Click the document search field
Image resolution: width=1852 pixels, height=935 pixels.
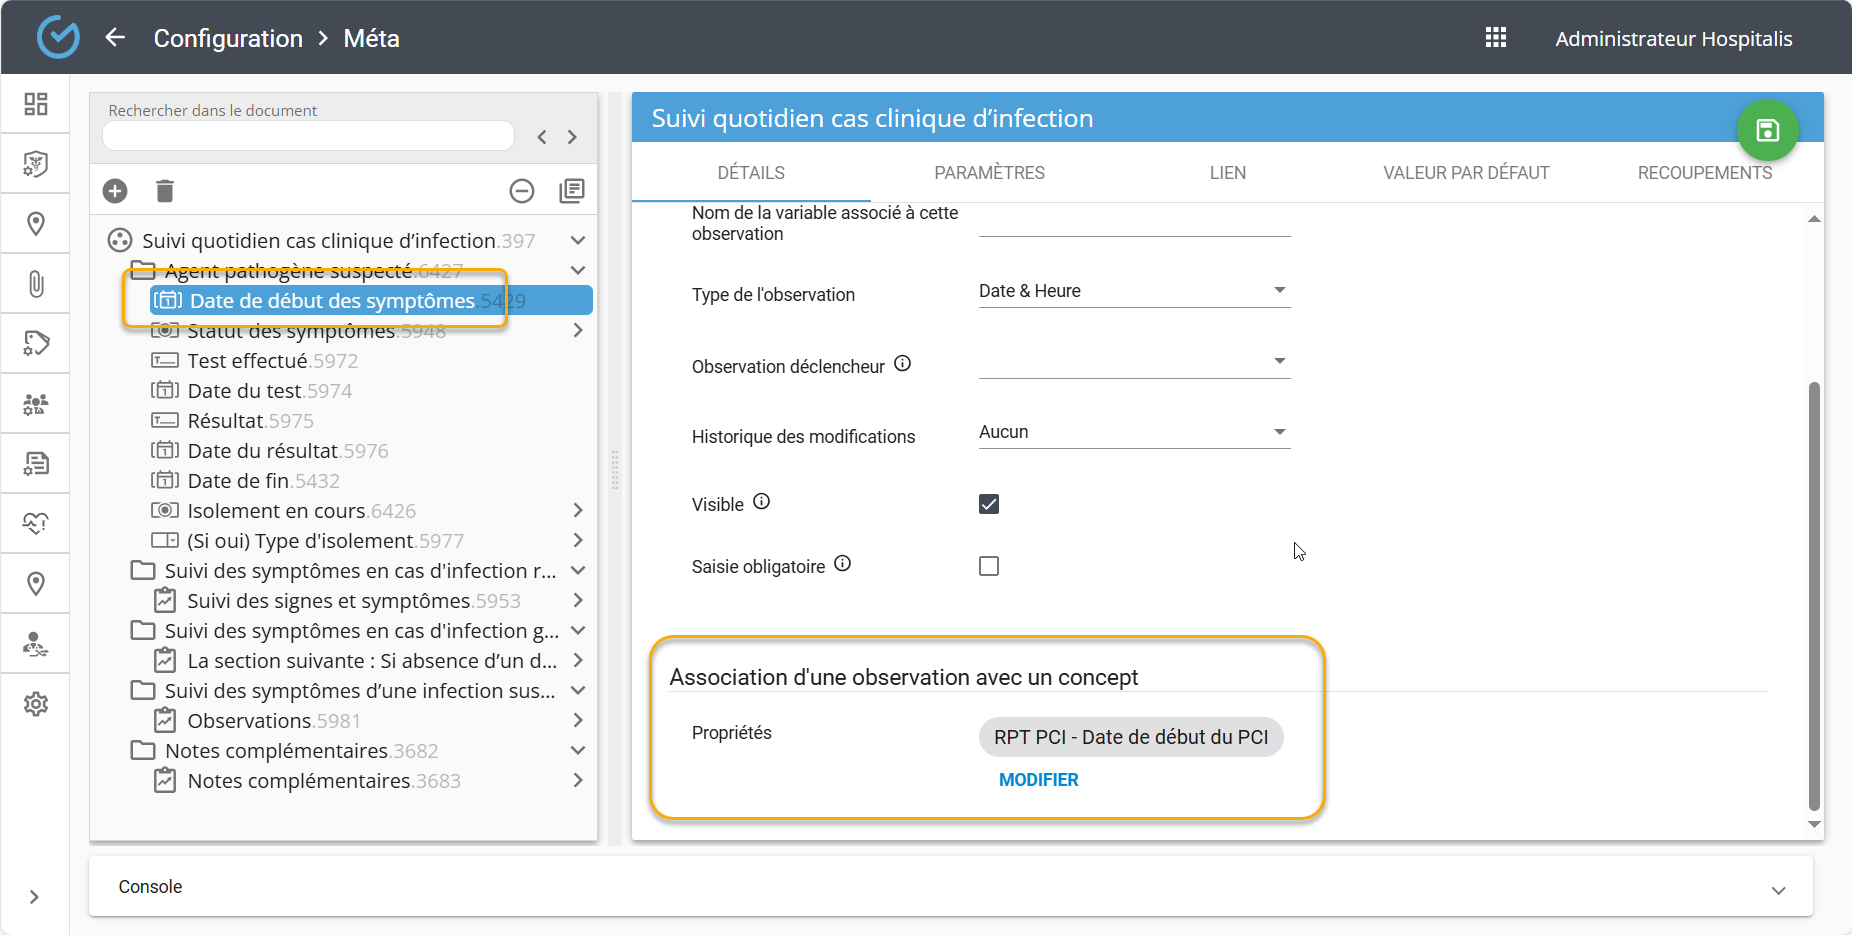point(308,136)
